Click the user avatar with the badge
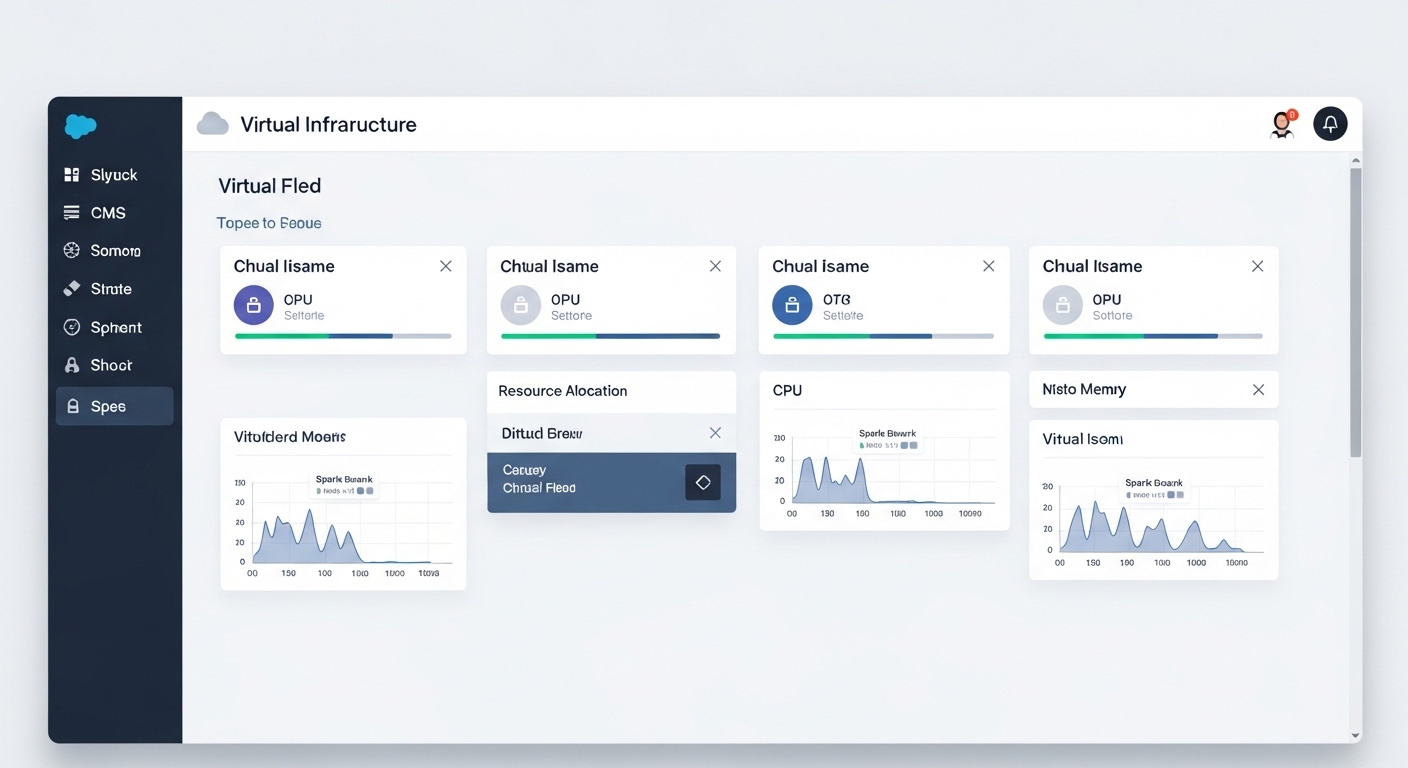Image resolution: width=1408 pixels, height=768 pixels. point(1282,125)
